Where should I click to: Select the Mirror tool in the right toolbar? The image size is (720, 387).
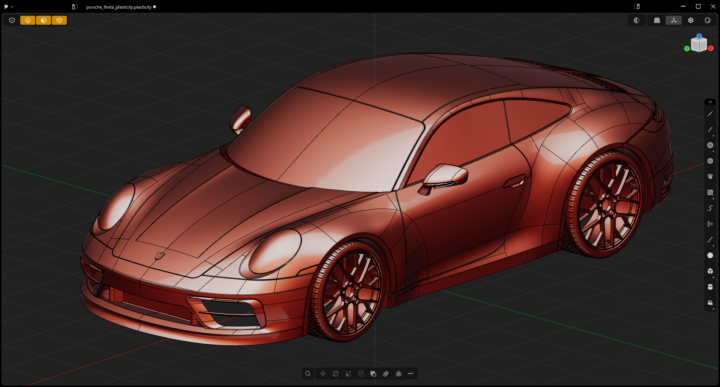tap(710, 224)
